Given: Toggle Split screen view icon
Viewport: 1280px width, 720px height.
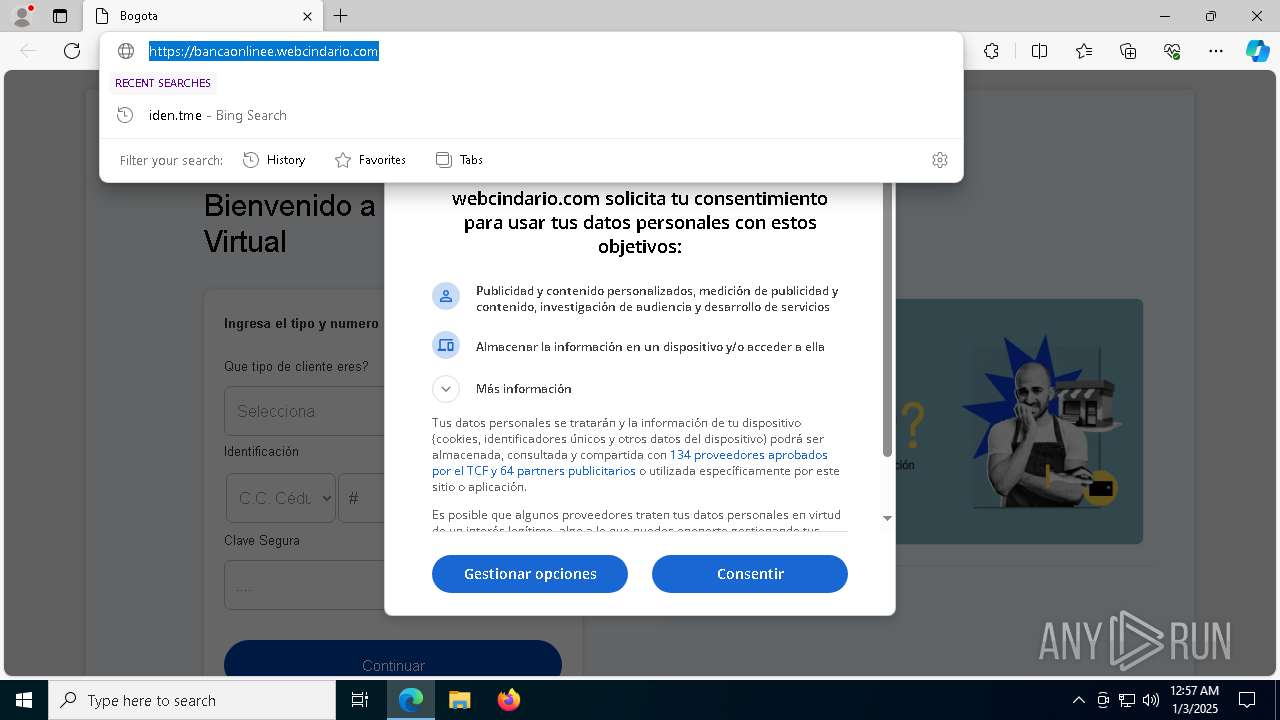Looking at the screenshot, I should pyautogui.click(x=1039, y=51).
